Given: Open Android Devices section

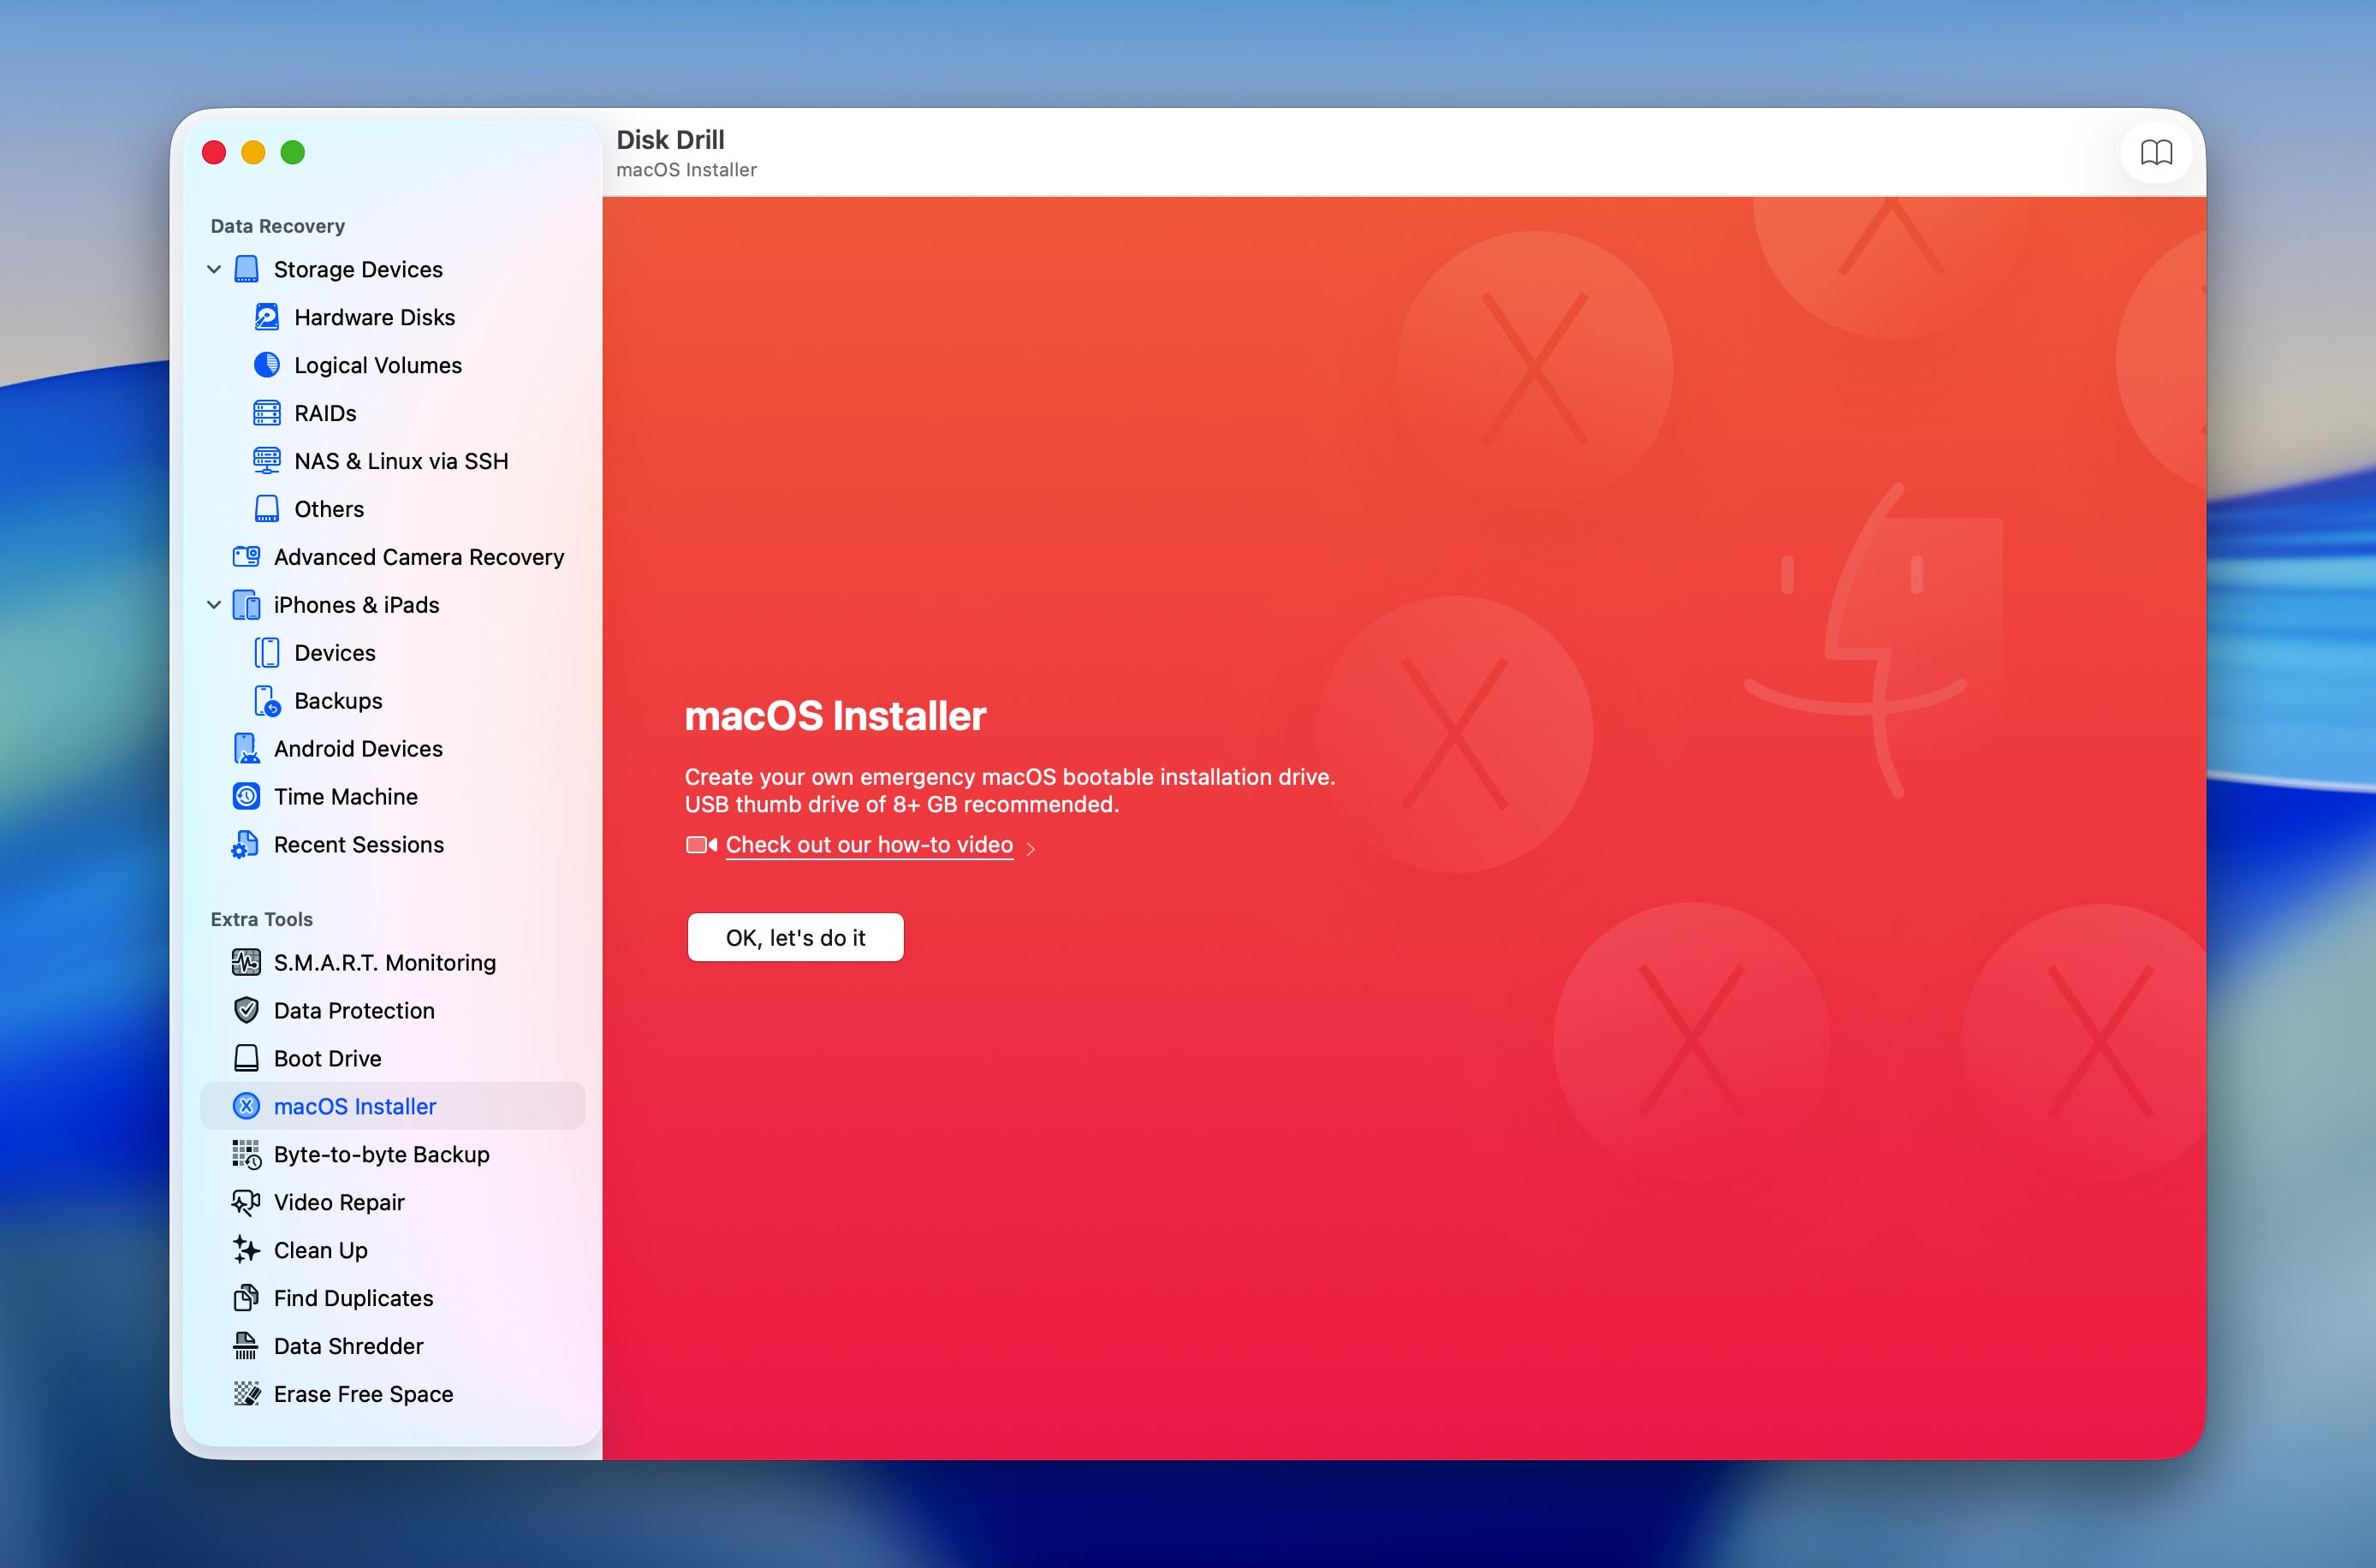Looking at the screenshot, I should click(393, 749).
